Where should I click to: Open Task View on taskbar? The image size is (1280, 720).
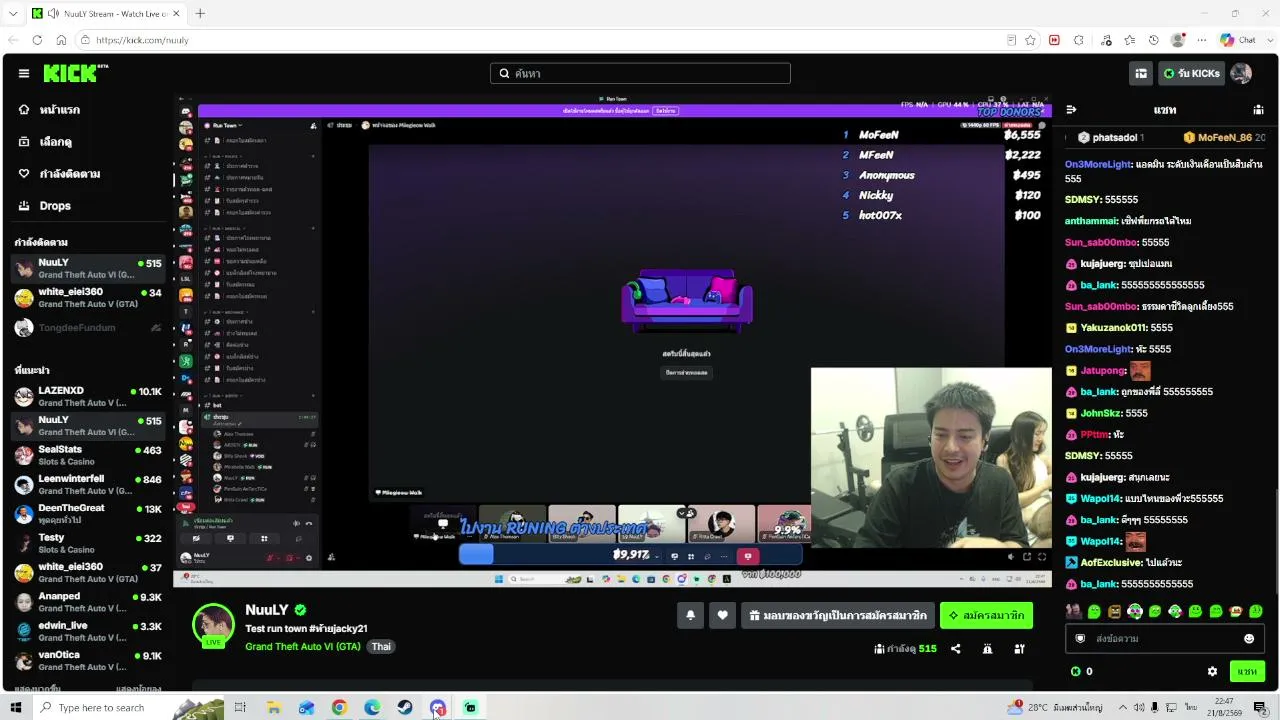pos(240,707)
